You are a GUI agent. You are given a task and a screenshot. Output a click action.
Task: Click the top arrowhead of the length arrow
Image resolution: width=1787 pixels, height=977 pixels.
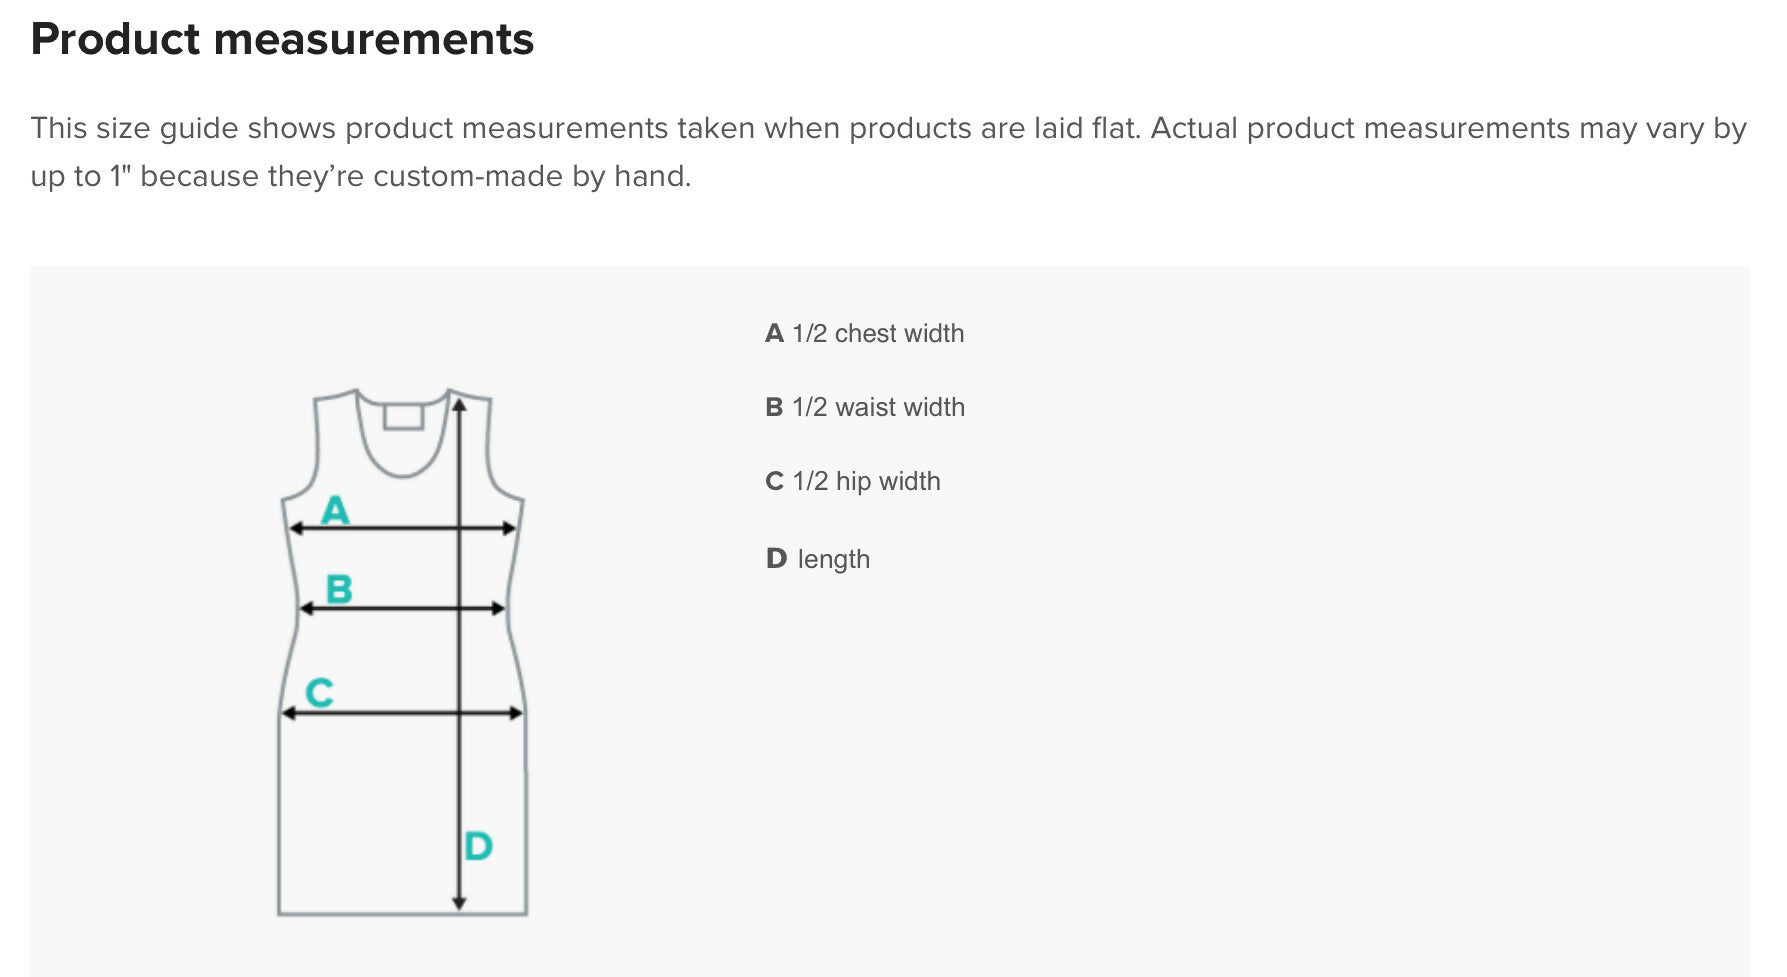[x=459, y=404]
